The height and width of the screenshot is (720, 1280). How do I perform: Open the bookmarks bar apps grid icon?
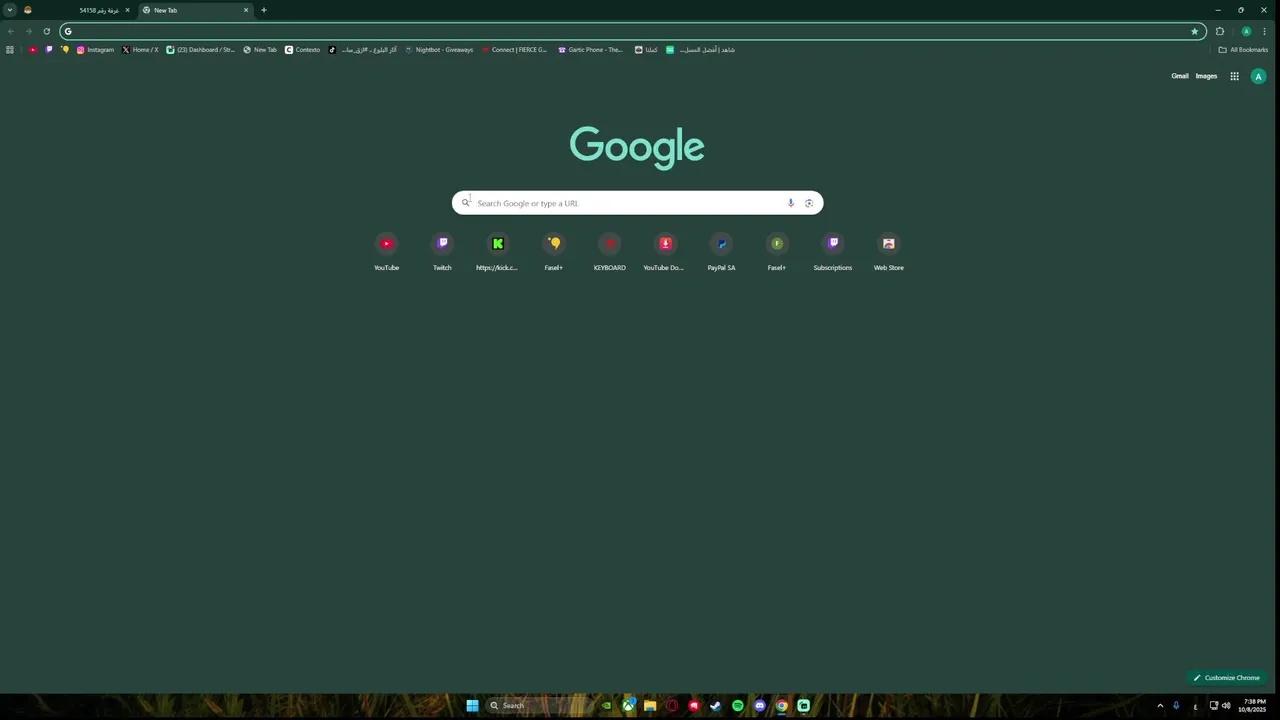(10, 49)
